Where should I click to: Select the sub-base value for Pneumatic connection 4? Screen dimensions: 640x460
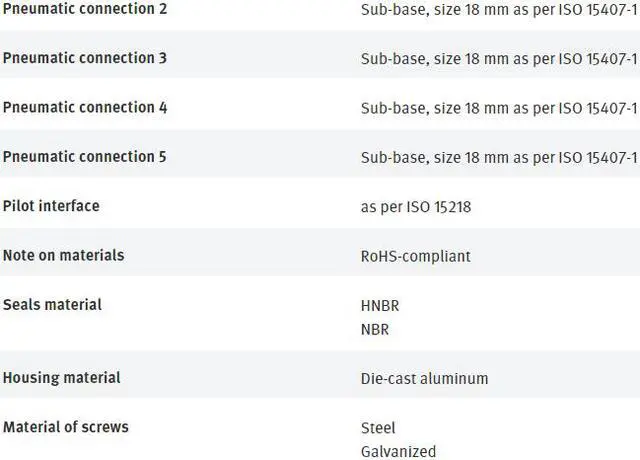tap(498, 108)
